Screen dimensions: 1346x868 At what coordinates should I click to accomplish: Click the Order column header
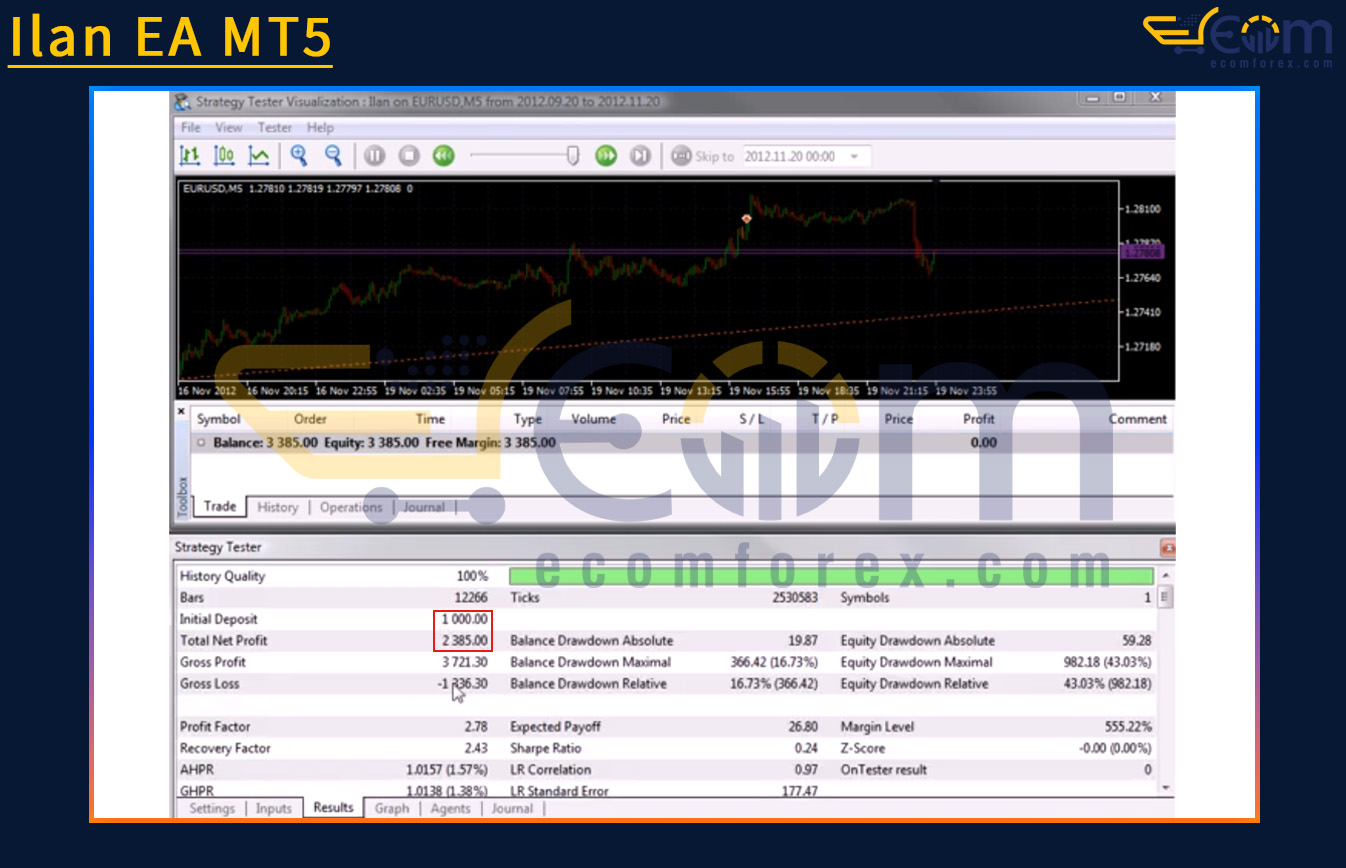pyautogui.click(x=311, y=419)
